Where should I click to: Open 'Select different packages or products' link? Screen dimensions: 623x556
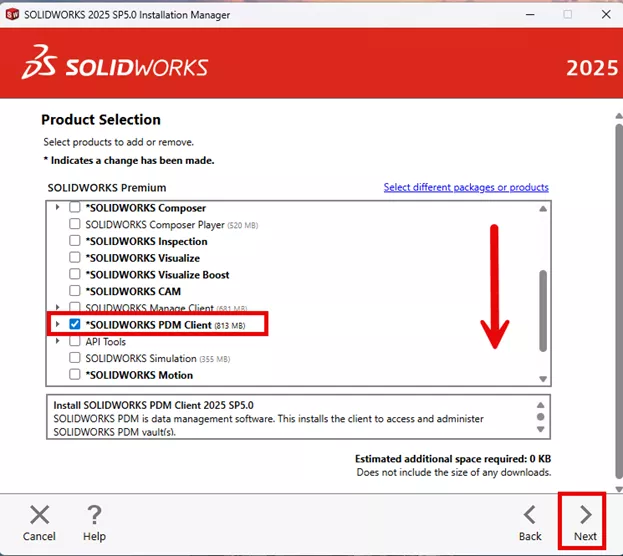466,187
